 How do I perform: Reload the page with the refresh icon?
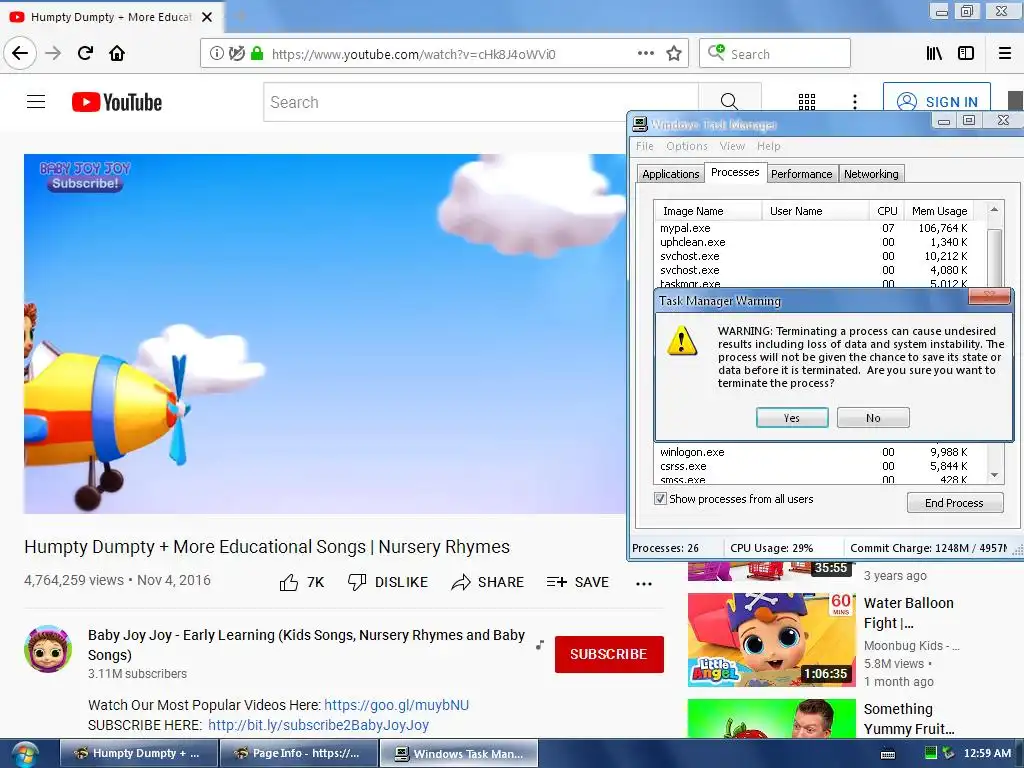pos(86,53)
